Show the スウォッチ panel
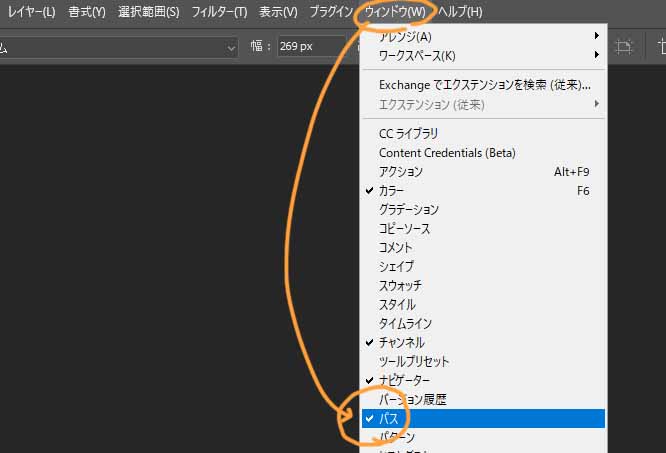666x453 pixels. (400, 285)
